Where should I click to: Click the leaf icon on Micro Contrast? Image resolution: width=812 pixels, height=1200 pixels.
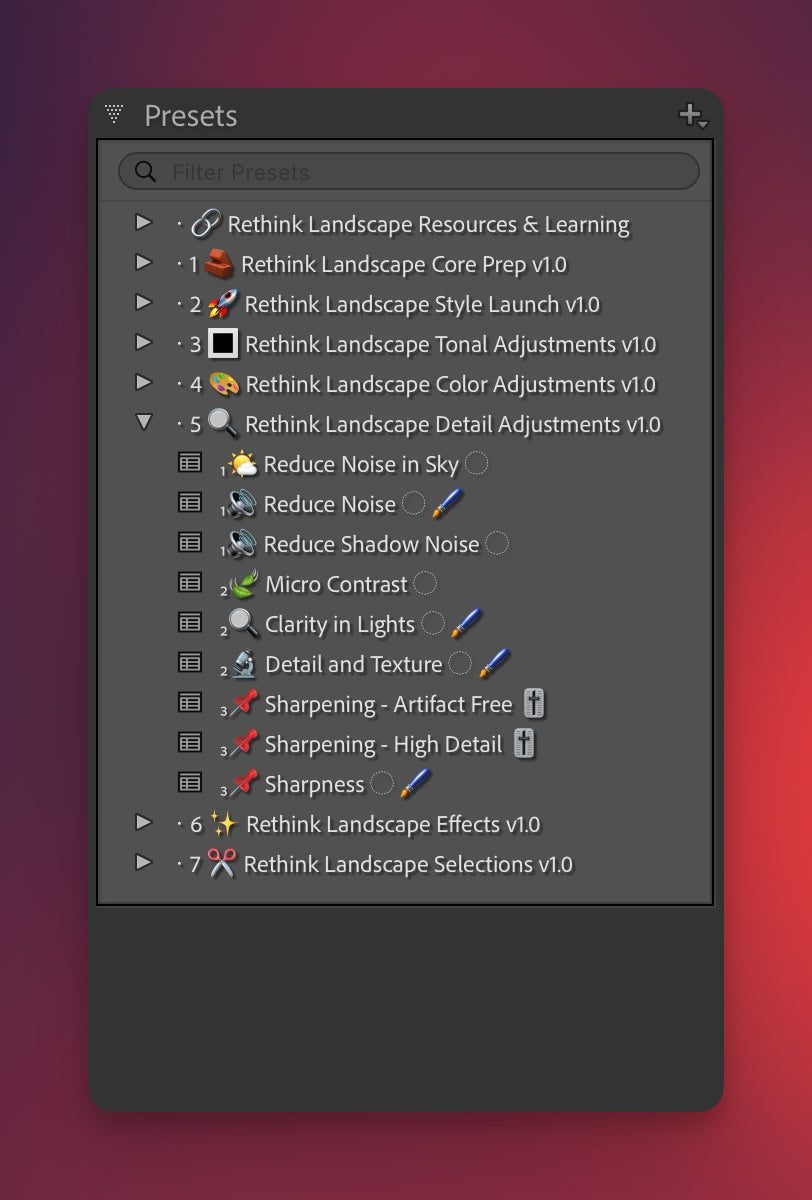[245, 584]
